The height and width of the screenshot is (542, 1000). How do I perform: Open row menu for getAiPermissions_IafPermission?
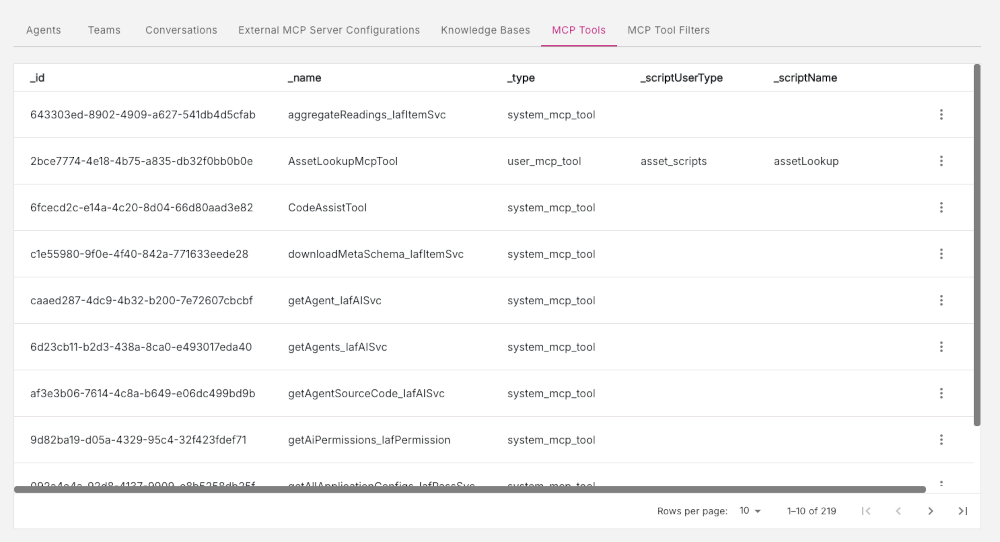pyautogui.click(x=941, y=440)
